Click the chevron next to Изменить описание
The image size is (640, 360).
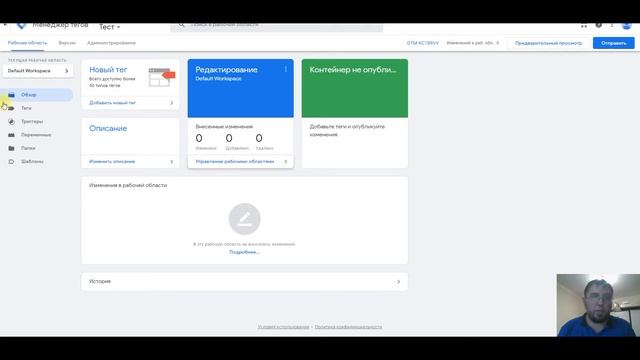pos(171,162)
